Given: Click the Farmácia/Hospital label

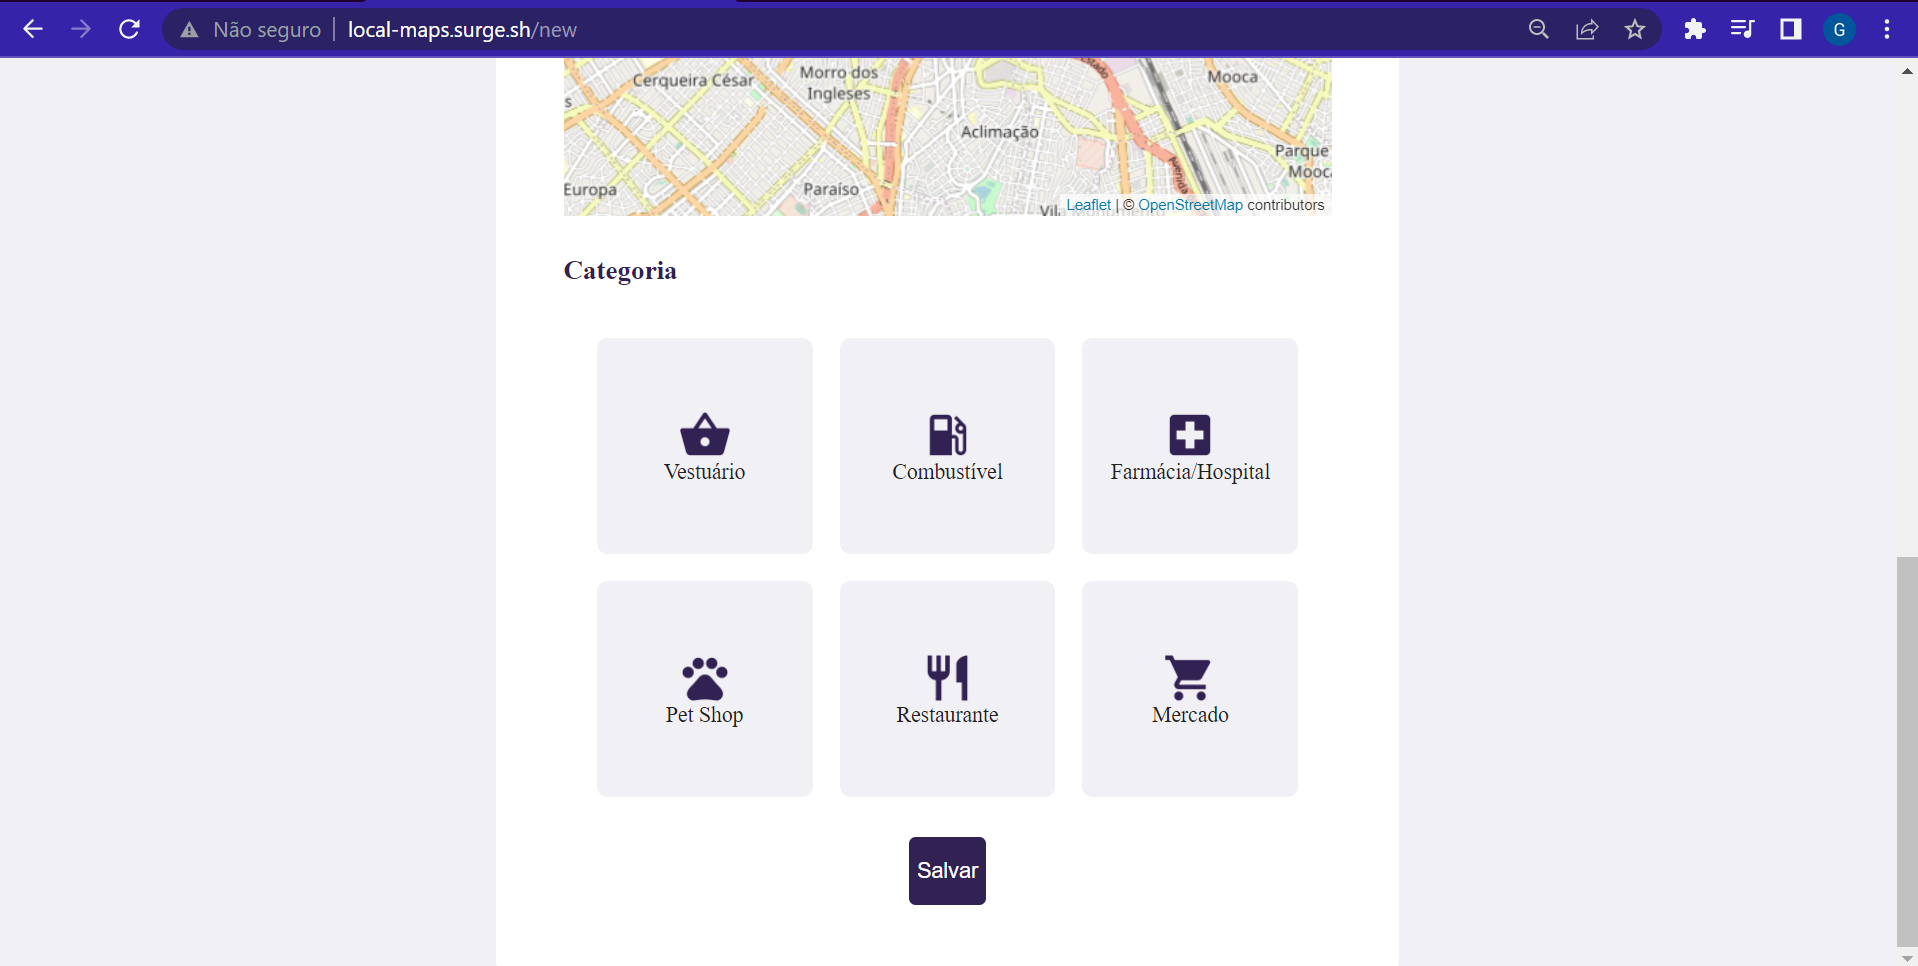Looking at the screenshot, I should pos(1190,472).
